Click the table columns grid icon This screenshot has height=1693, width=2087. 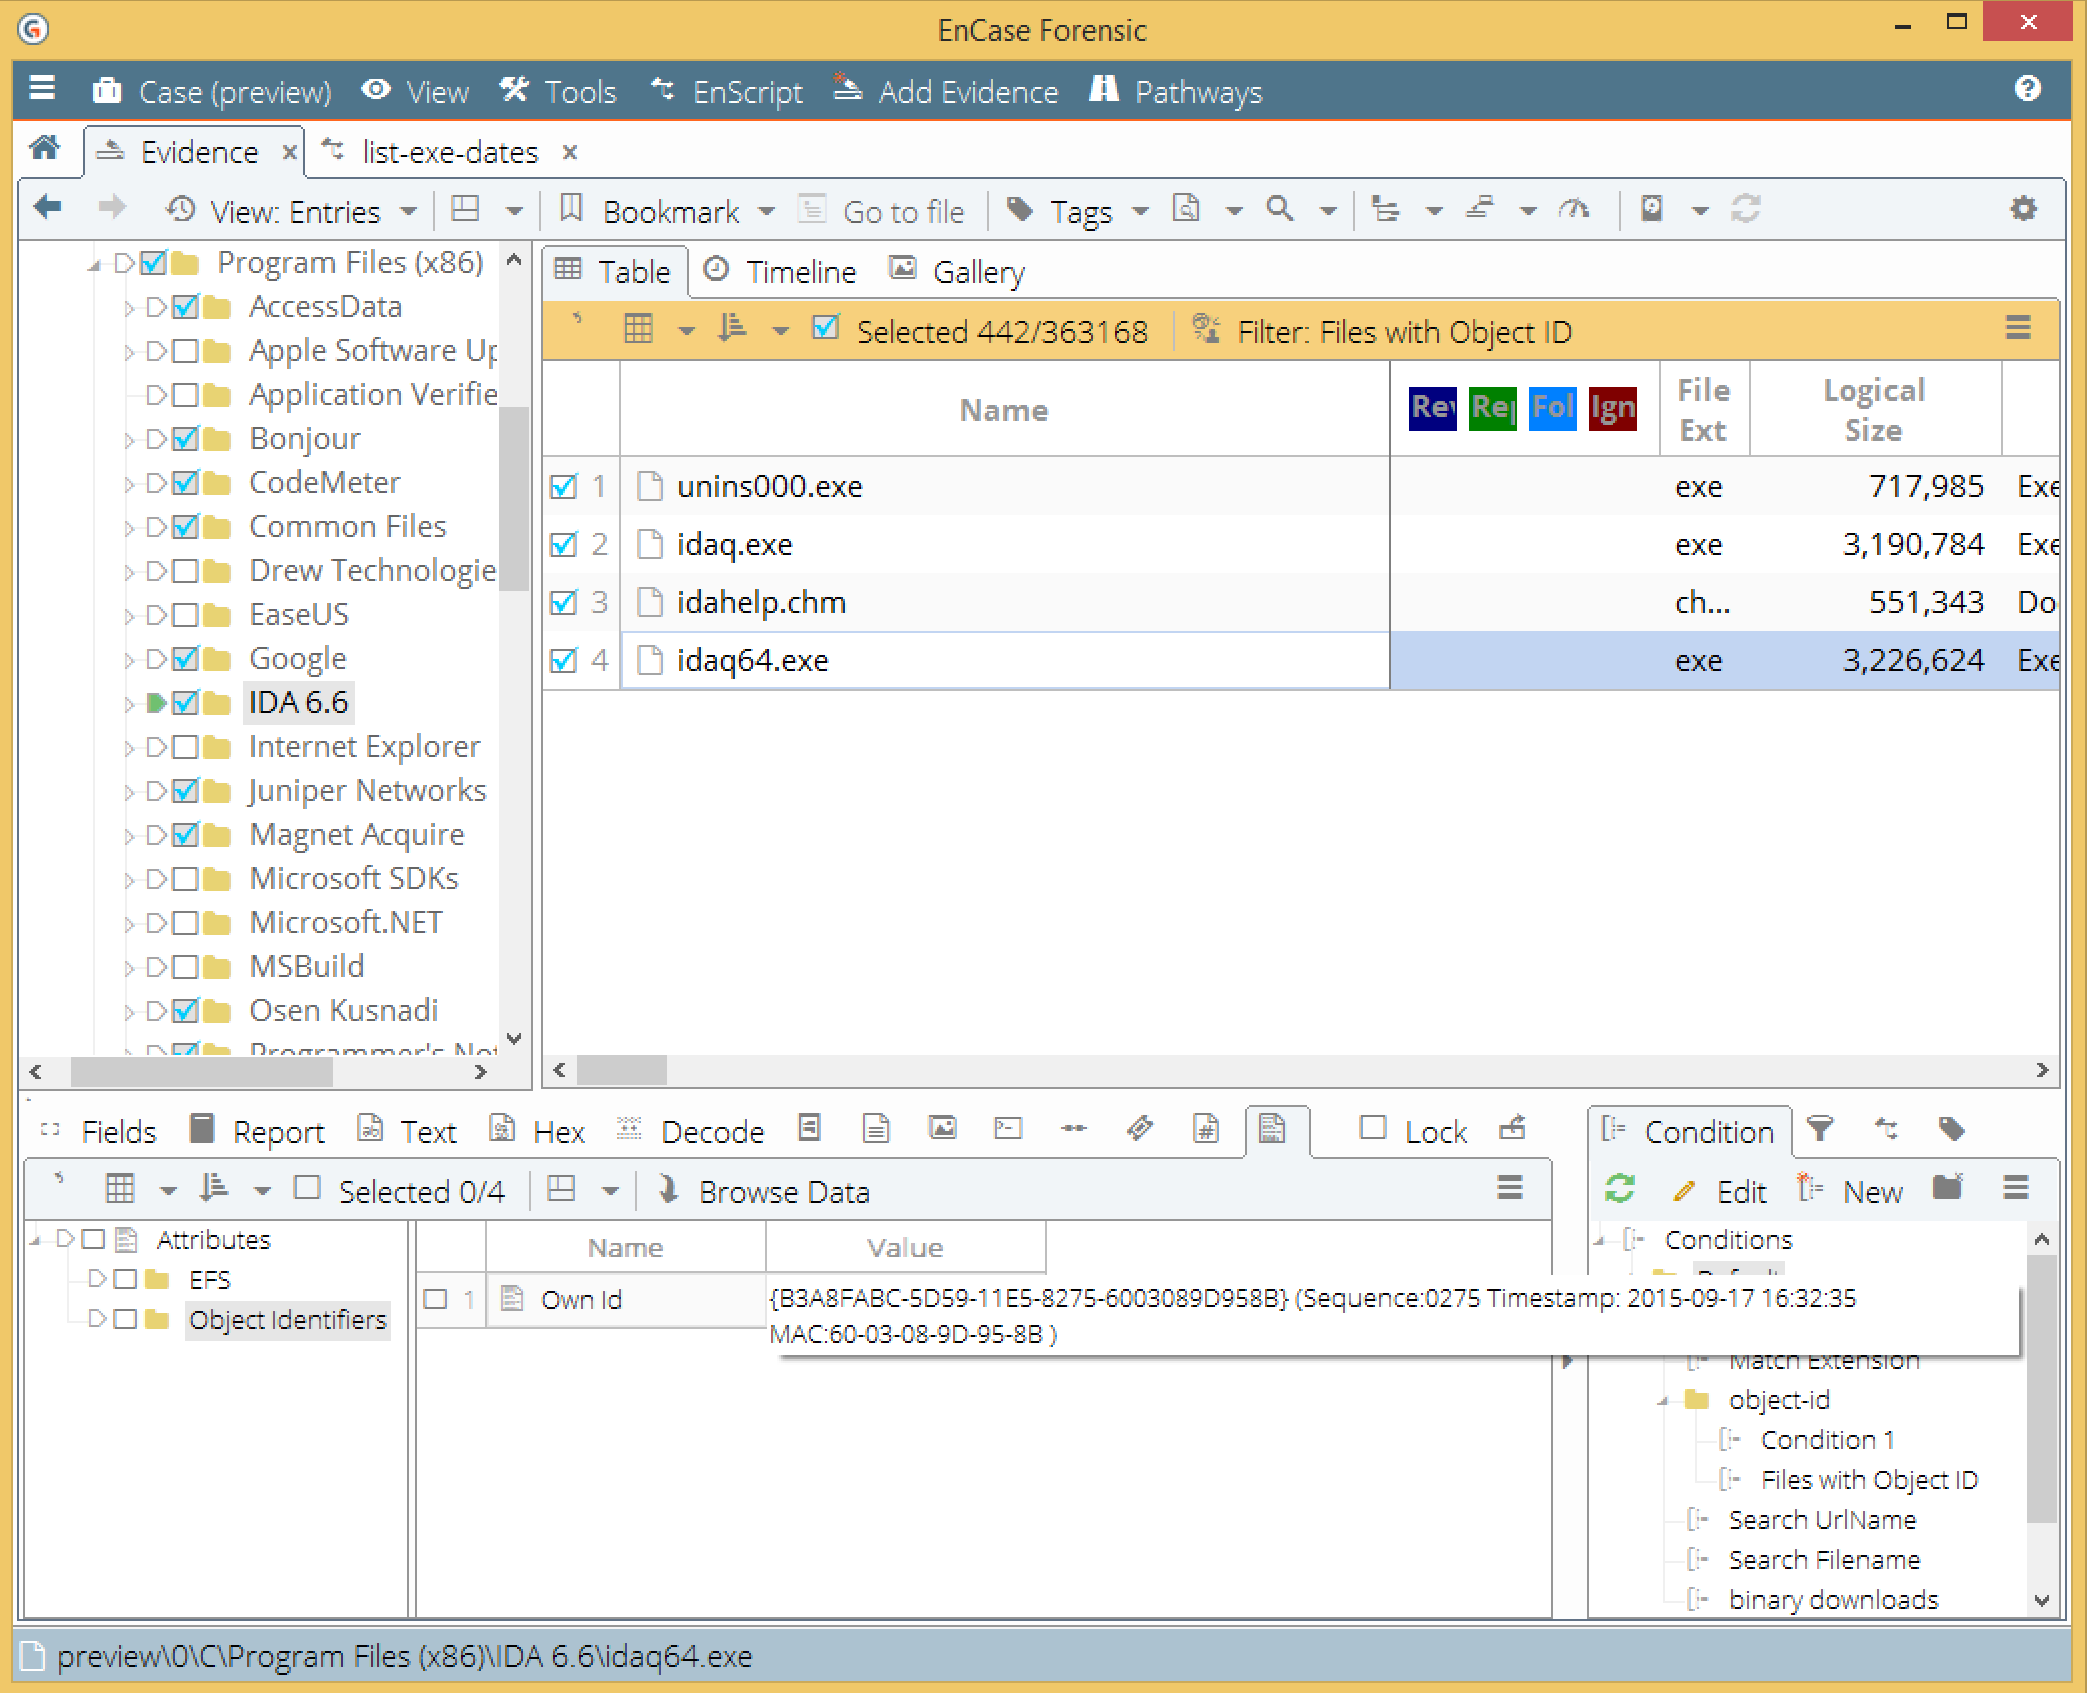tap(638, 329)
